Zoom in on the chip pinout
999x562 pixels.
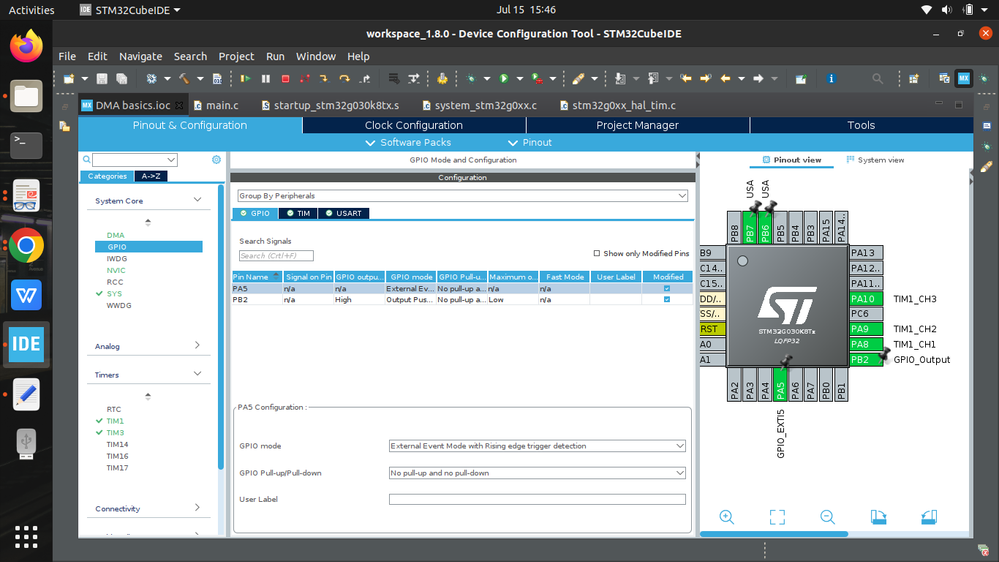[726, 517]
